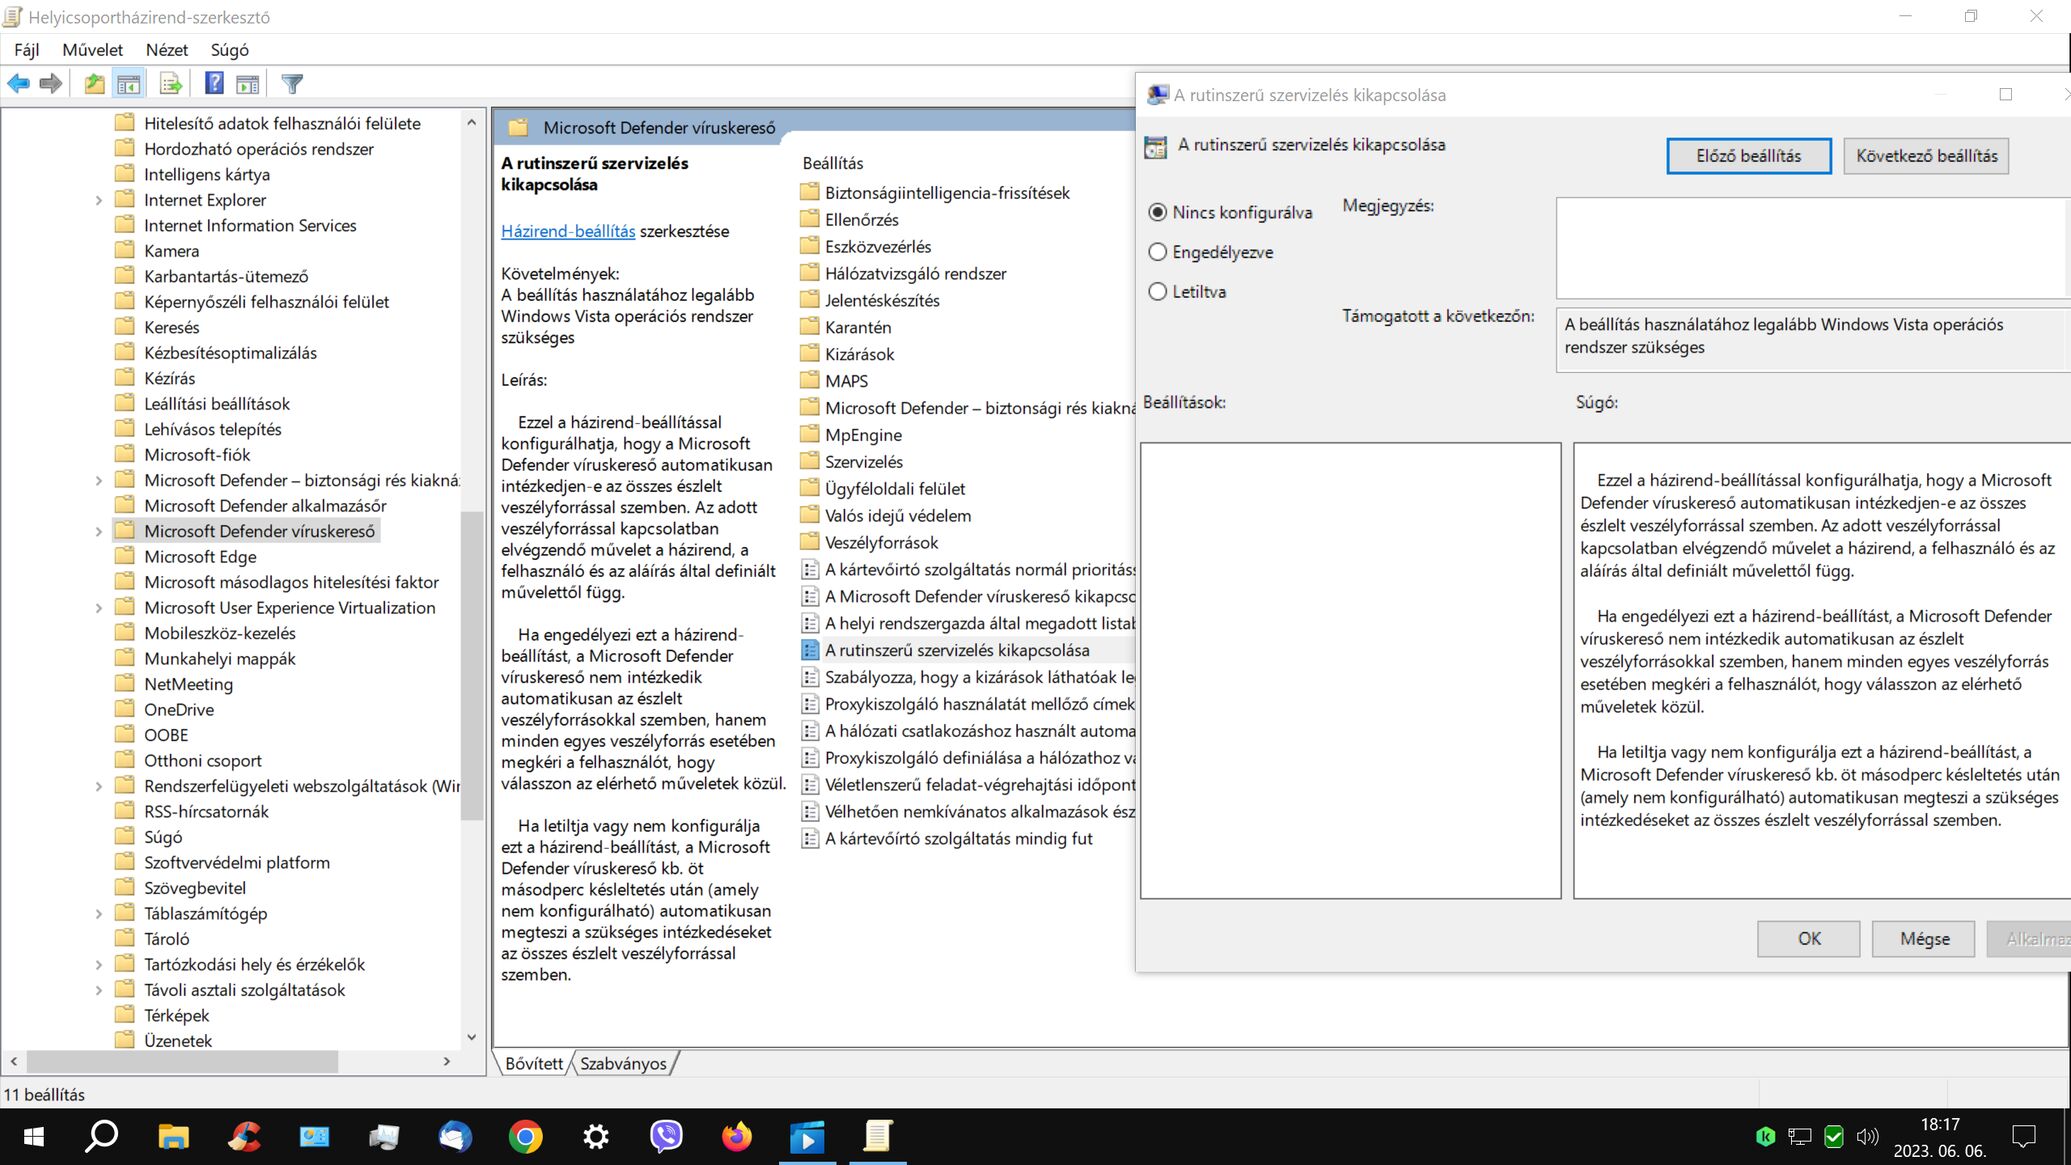Open Settings gear on the taskbar
This screenshot has height=1165, width=2071.
596,1137
